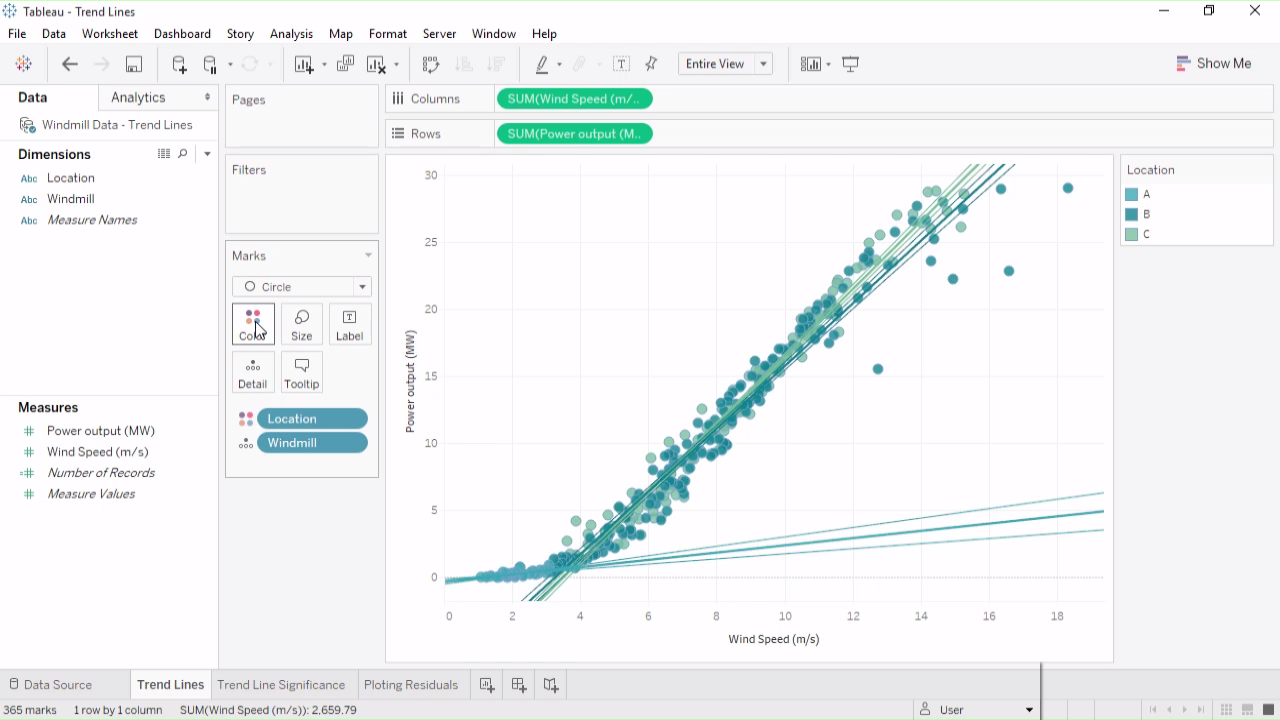This screenshot has width=1280, height=720.
Task: Select the Power output (MW) measure
Action: click(101, 431)
